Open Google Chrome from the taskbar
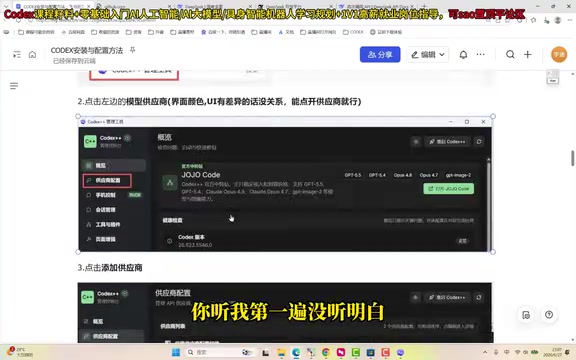576x360 pixels. tap(326, 352)
